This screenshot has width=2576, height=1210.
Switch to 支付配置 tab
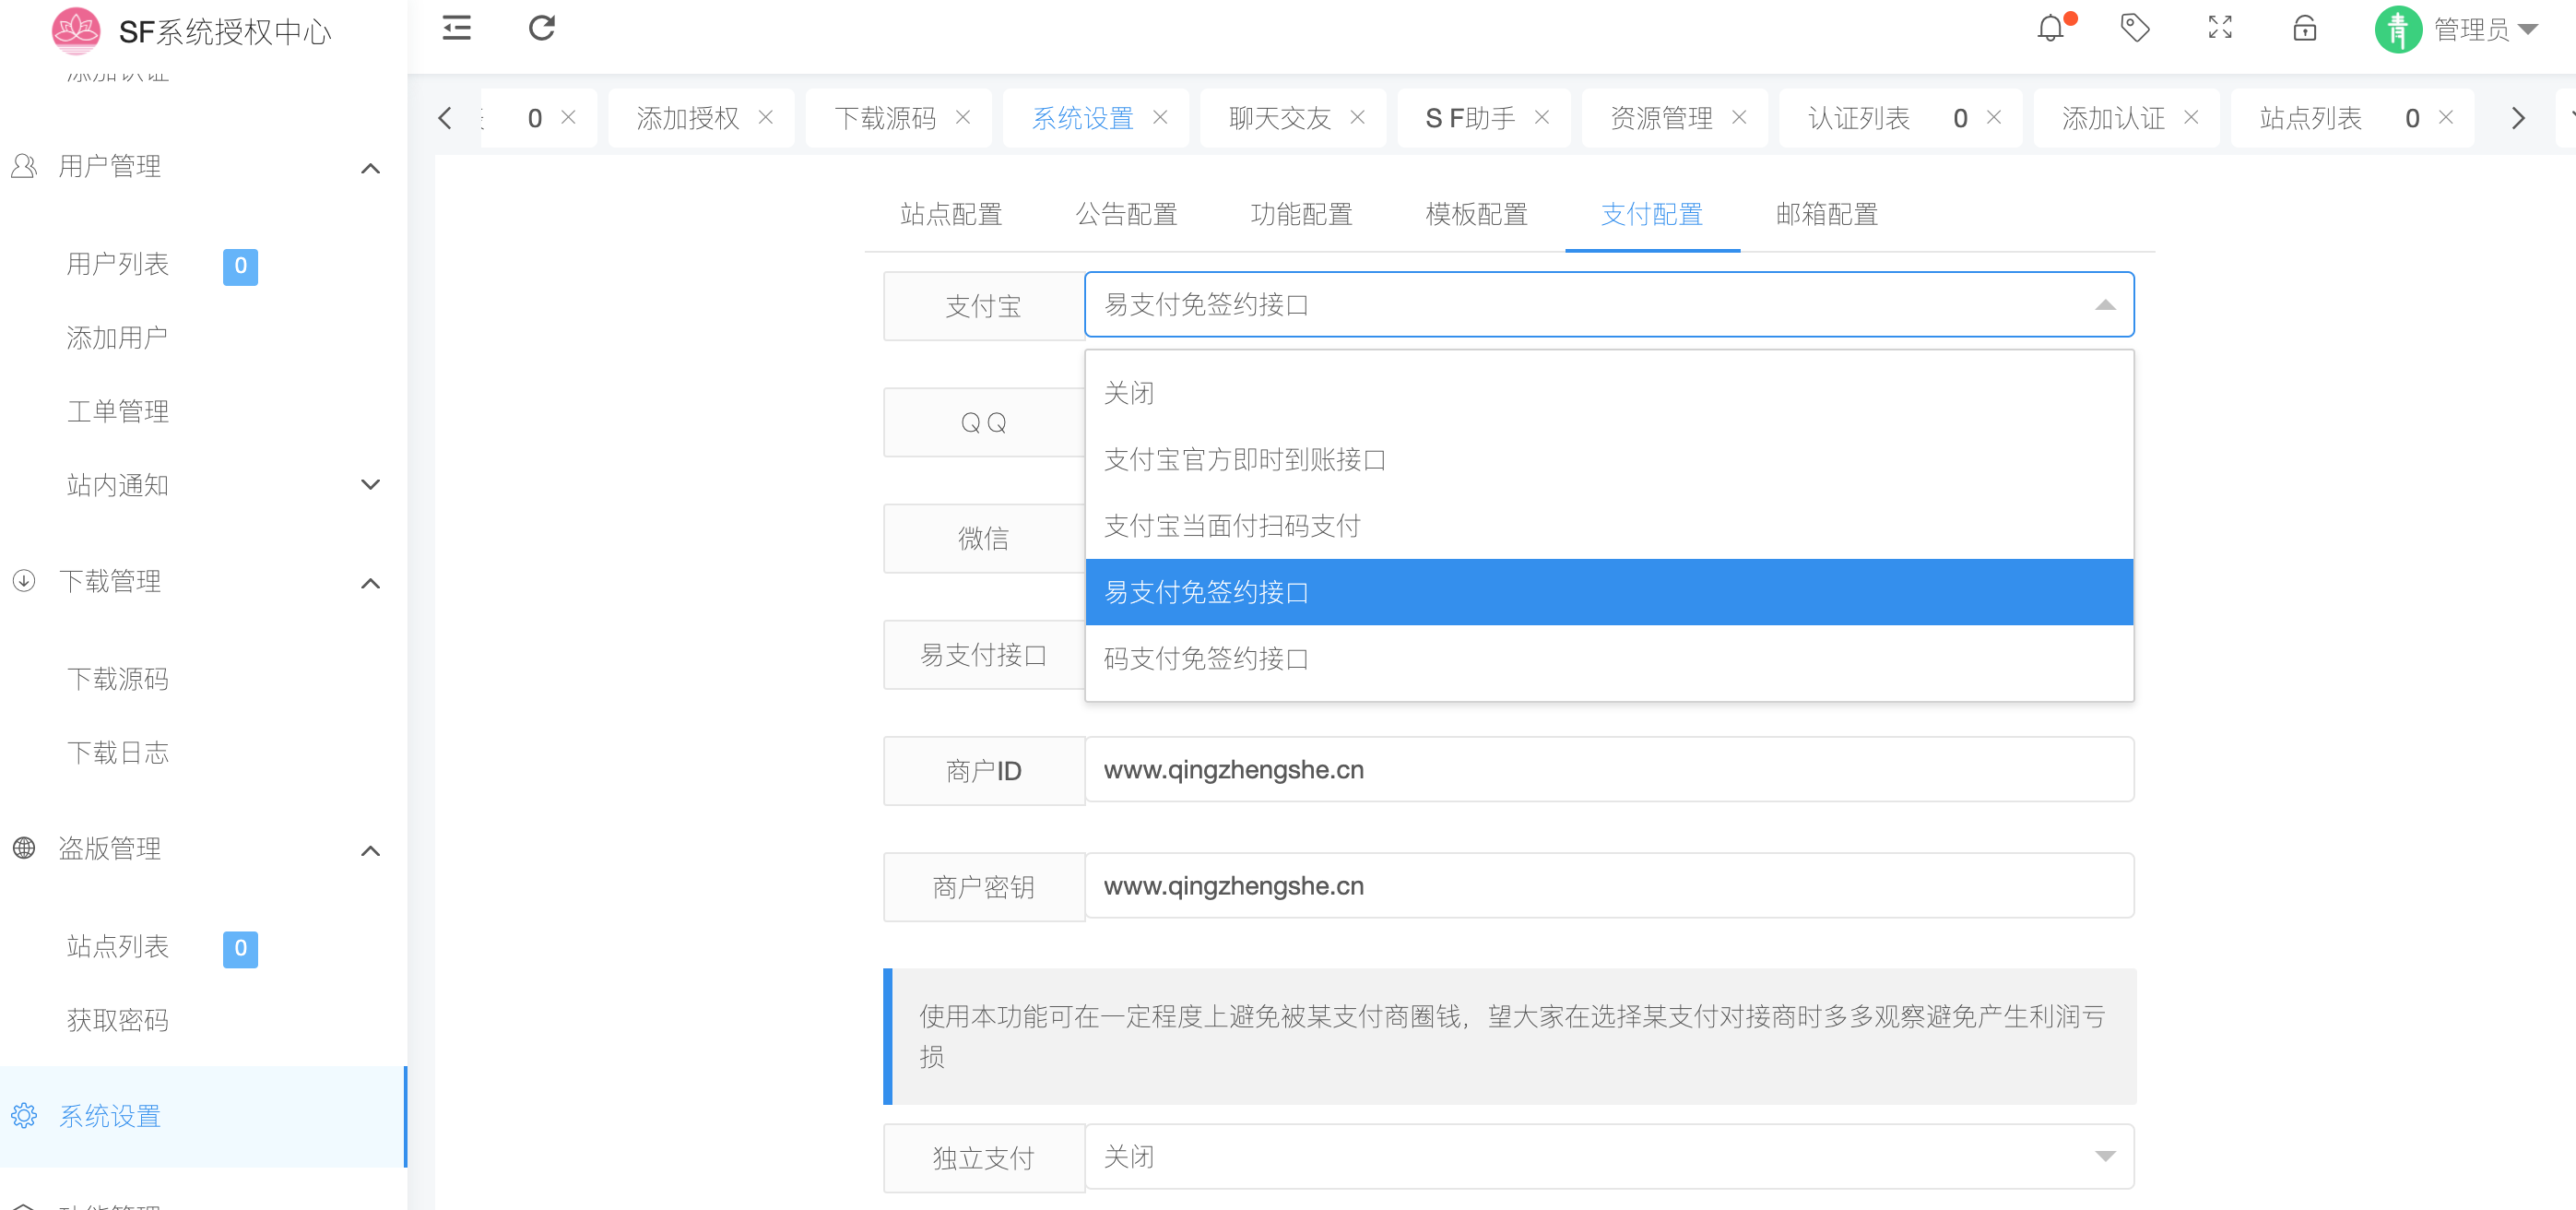[1651, 214]
